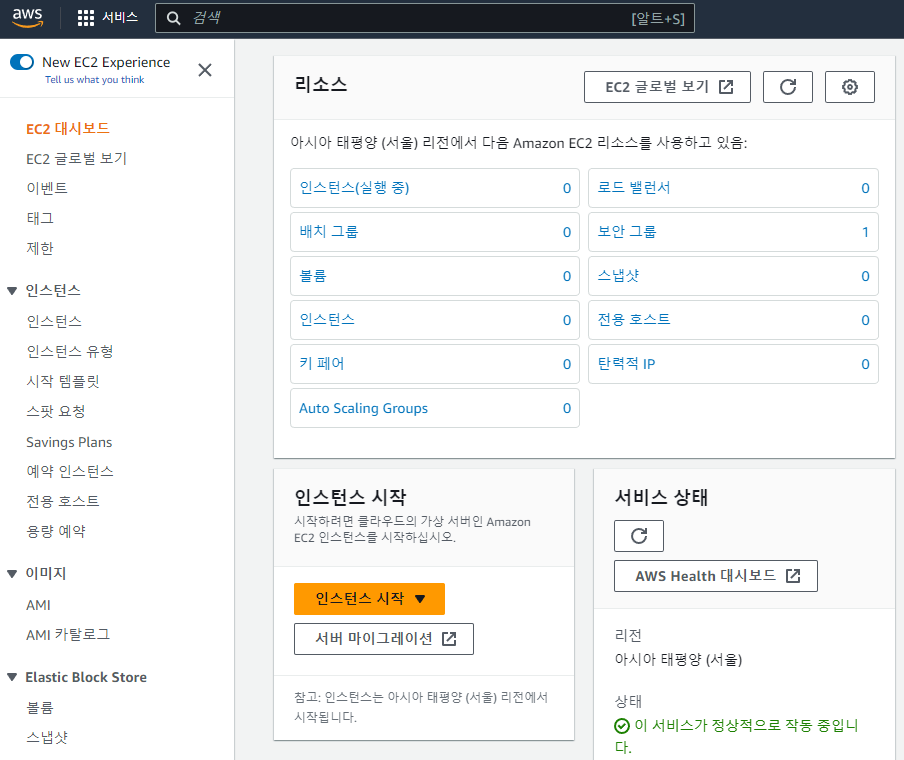Open 보안 그룹 resource link
This screenshot has width=904, height=760.
(627, 232)
